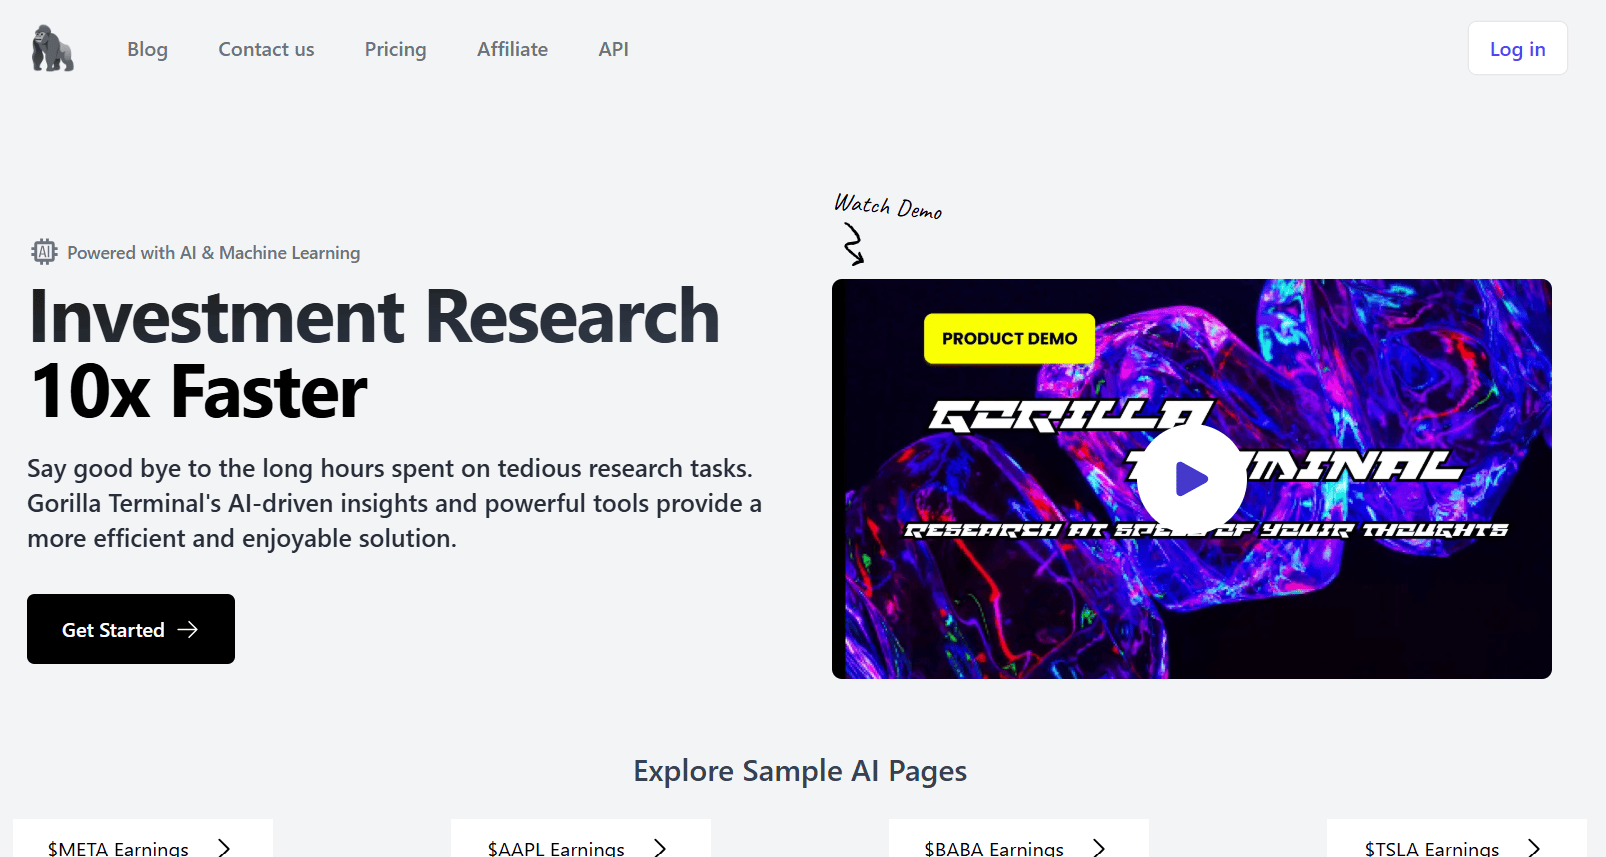1606x857 pixels.
Task: Click the $BABA Earnings label
Action: [994, 848]
